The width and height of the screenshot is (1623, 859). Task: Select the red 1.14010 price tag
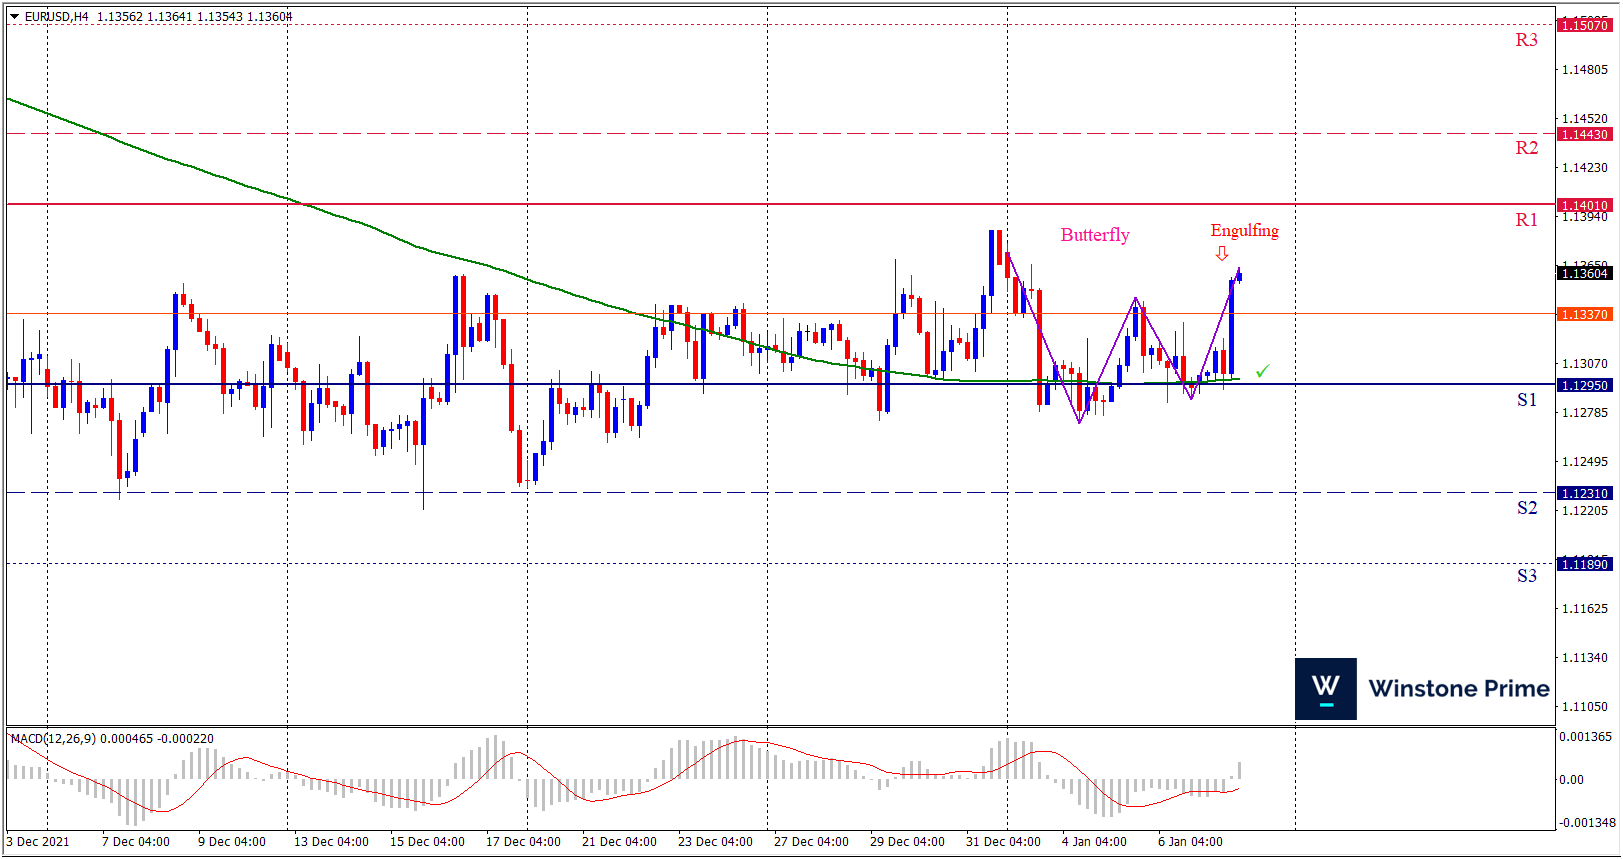click(1585, 205)
